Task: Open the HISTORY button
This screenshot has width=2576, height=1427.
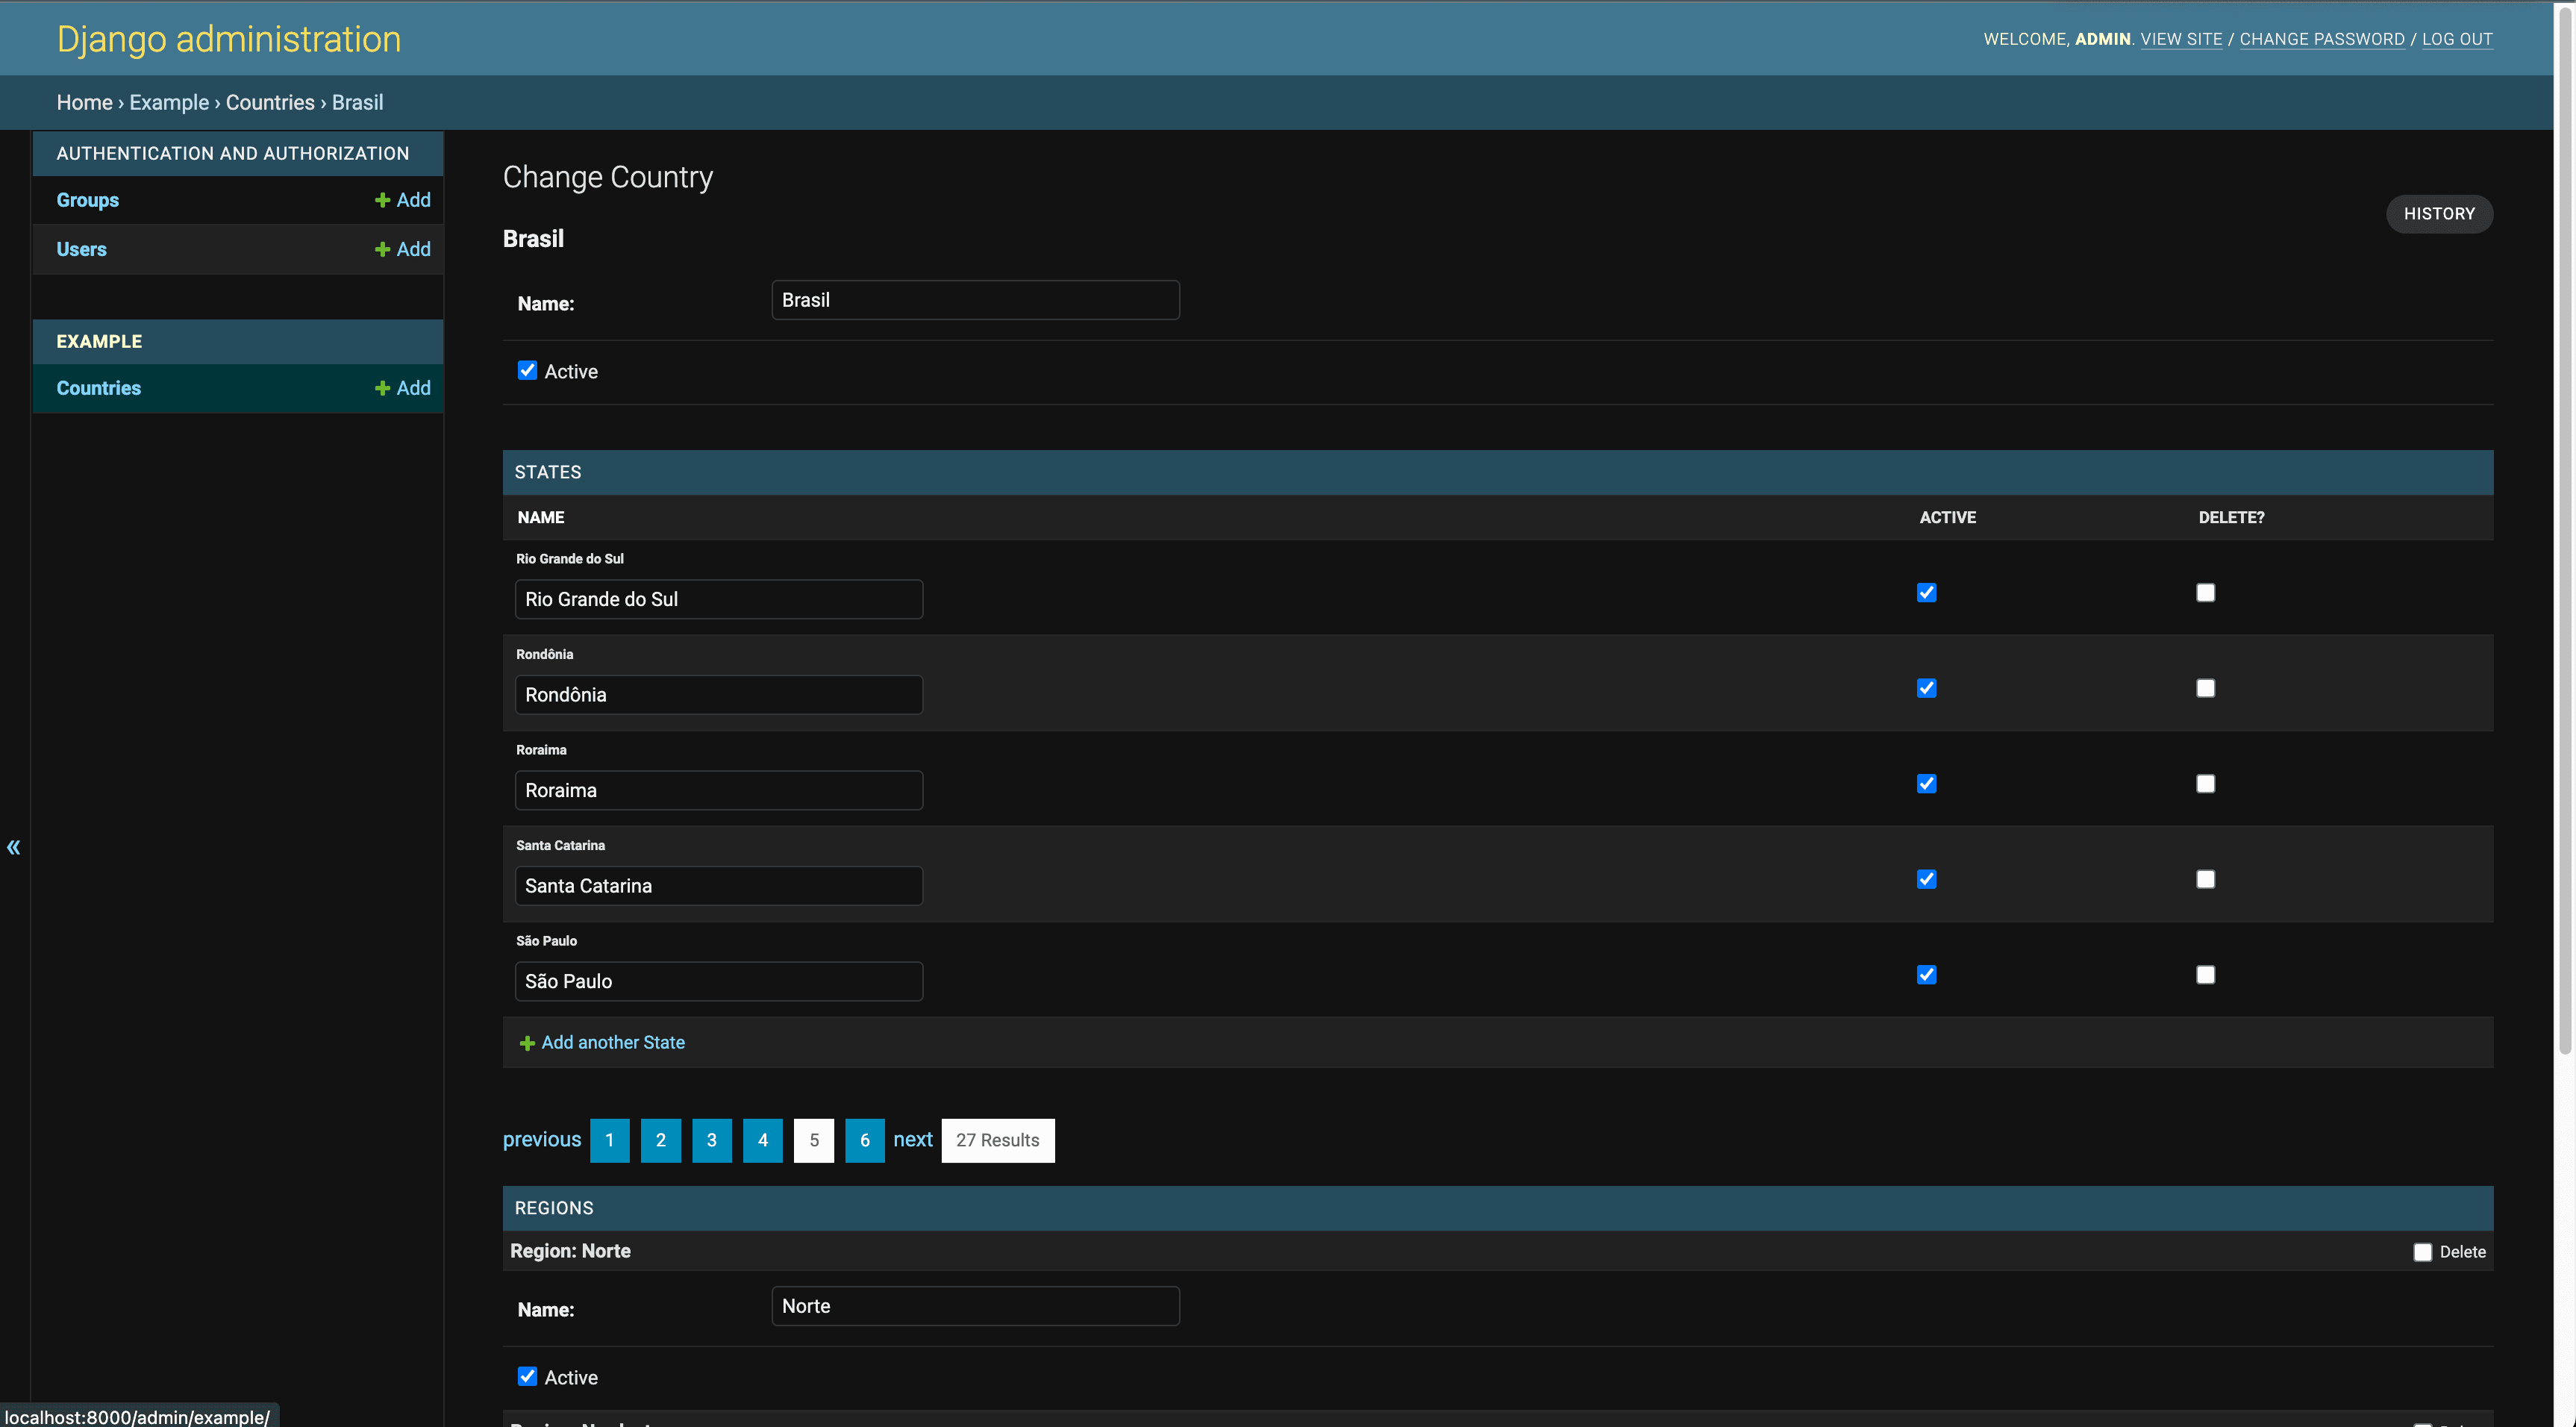Action: click(x=2439, y=213)
